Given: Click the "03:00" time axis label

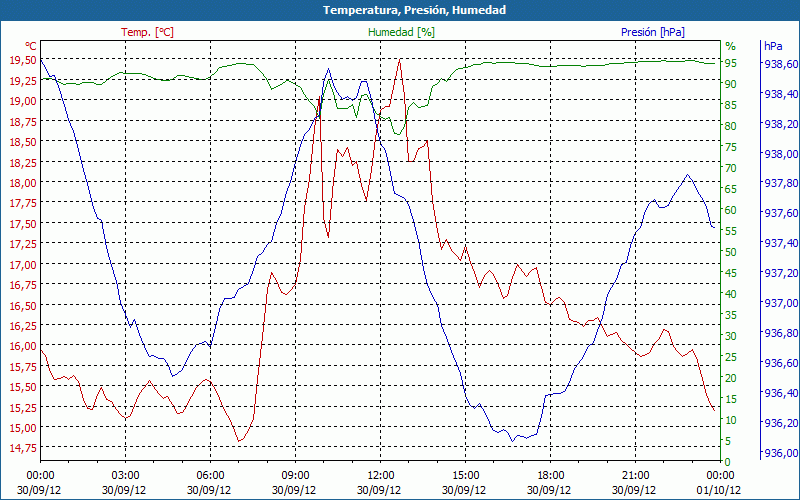Looking at the screenshot, I should (125, 475).
